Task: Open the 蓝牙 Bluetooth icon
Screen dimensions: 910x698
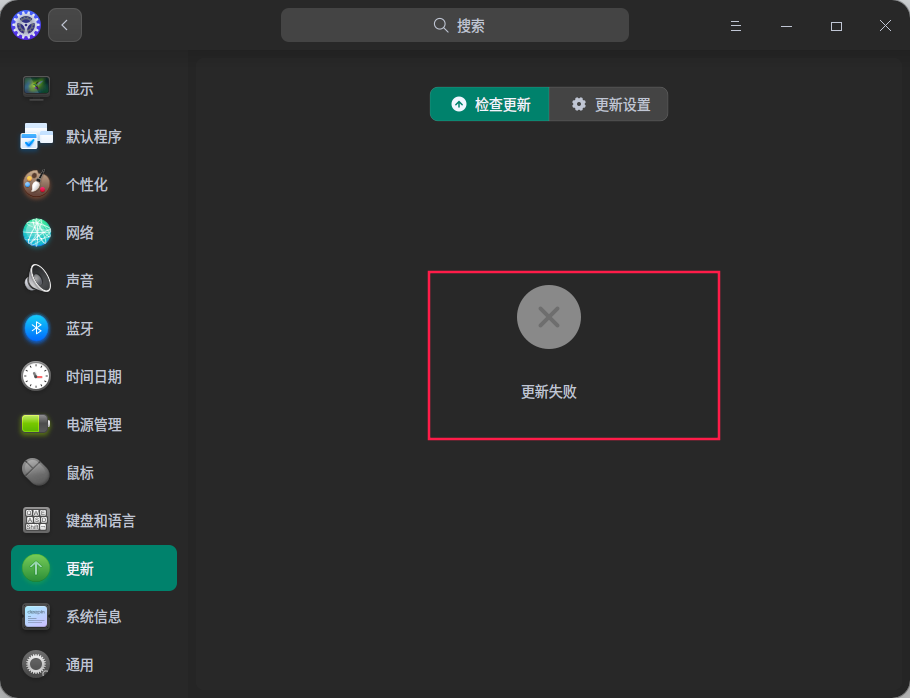Action: [37, 328]
